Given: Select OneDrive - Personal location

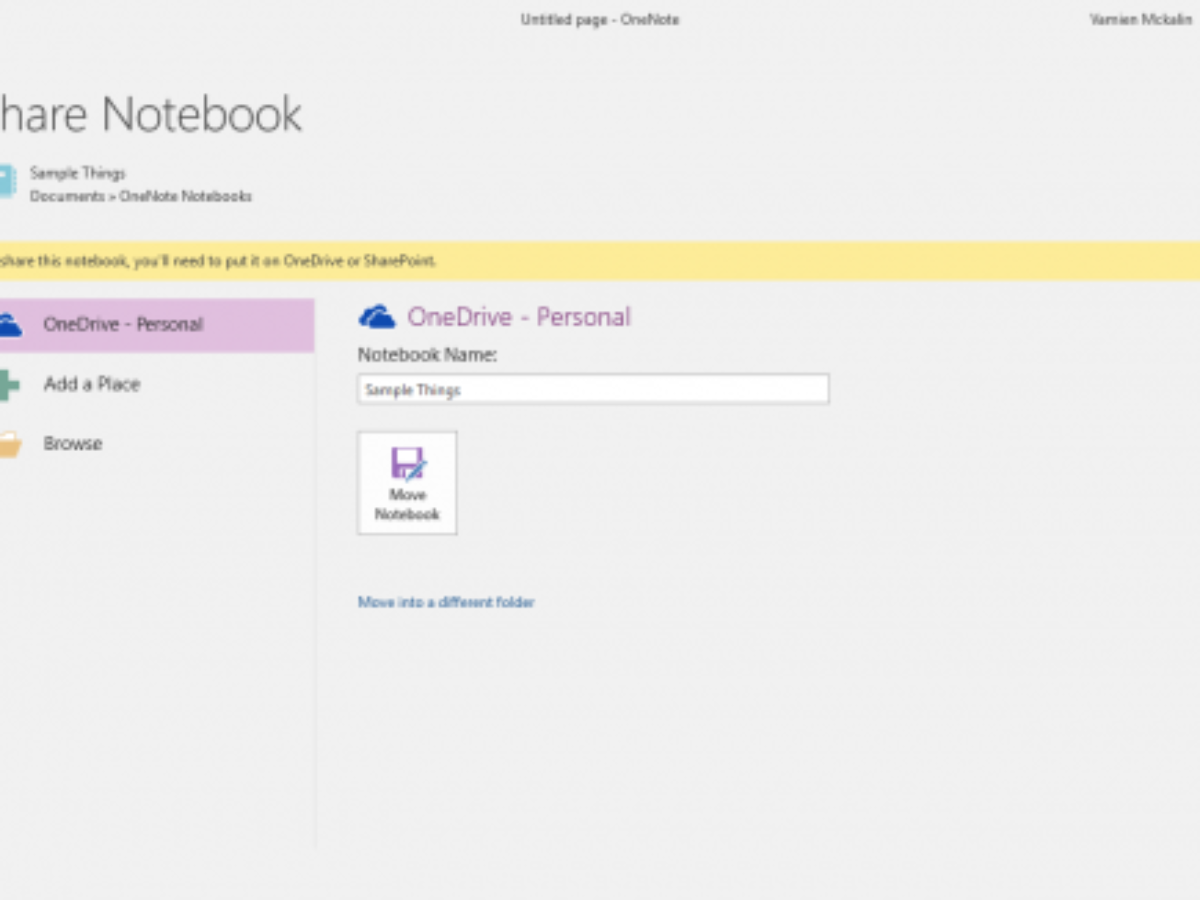Looking at the screenshot, I should [157, 325].
